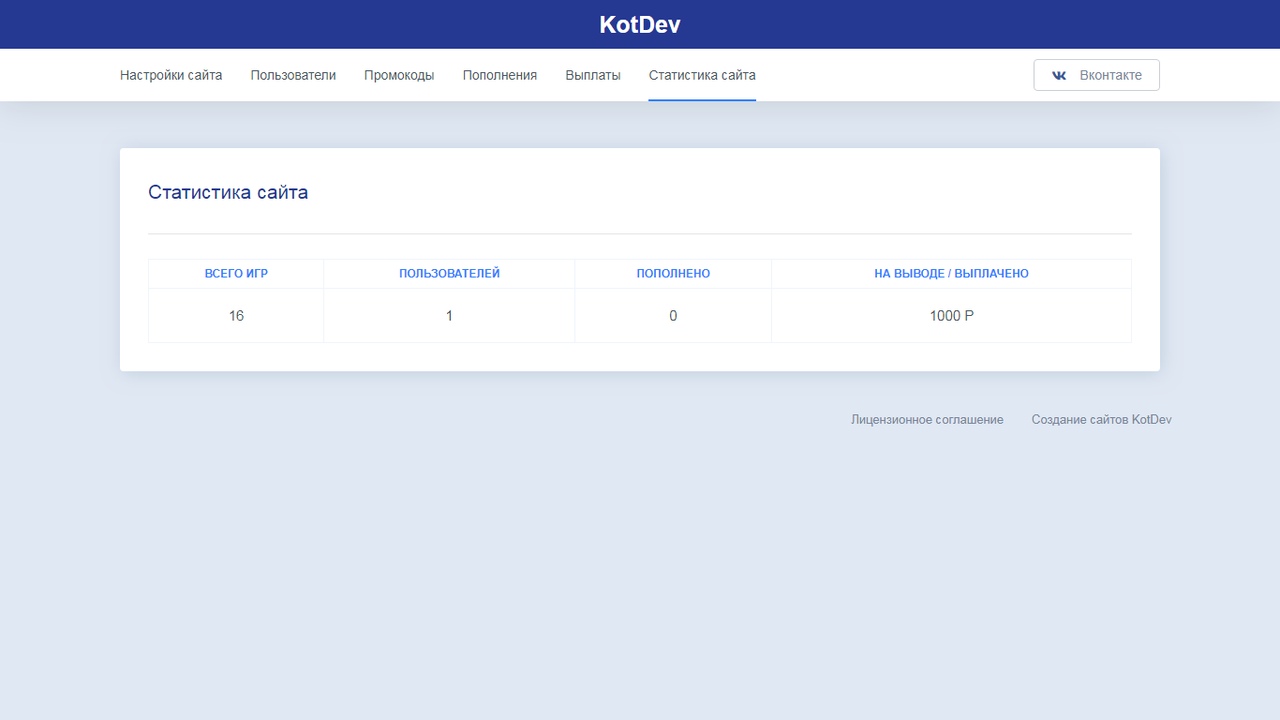Click the VK logo icon

[x=1059, y=75]
